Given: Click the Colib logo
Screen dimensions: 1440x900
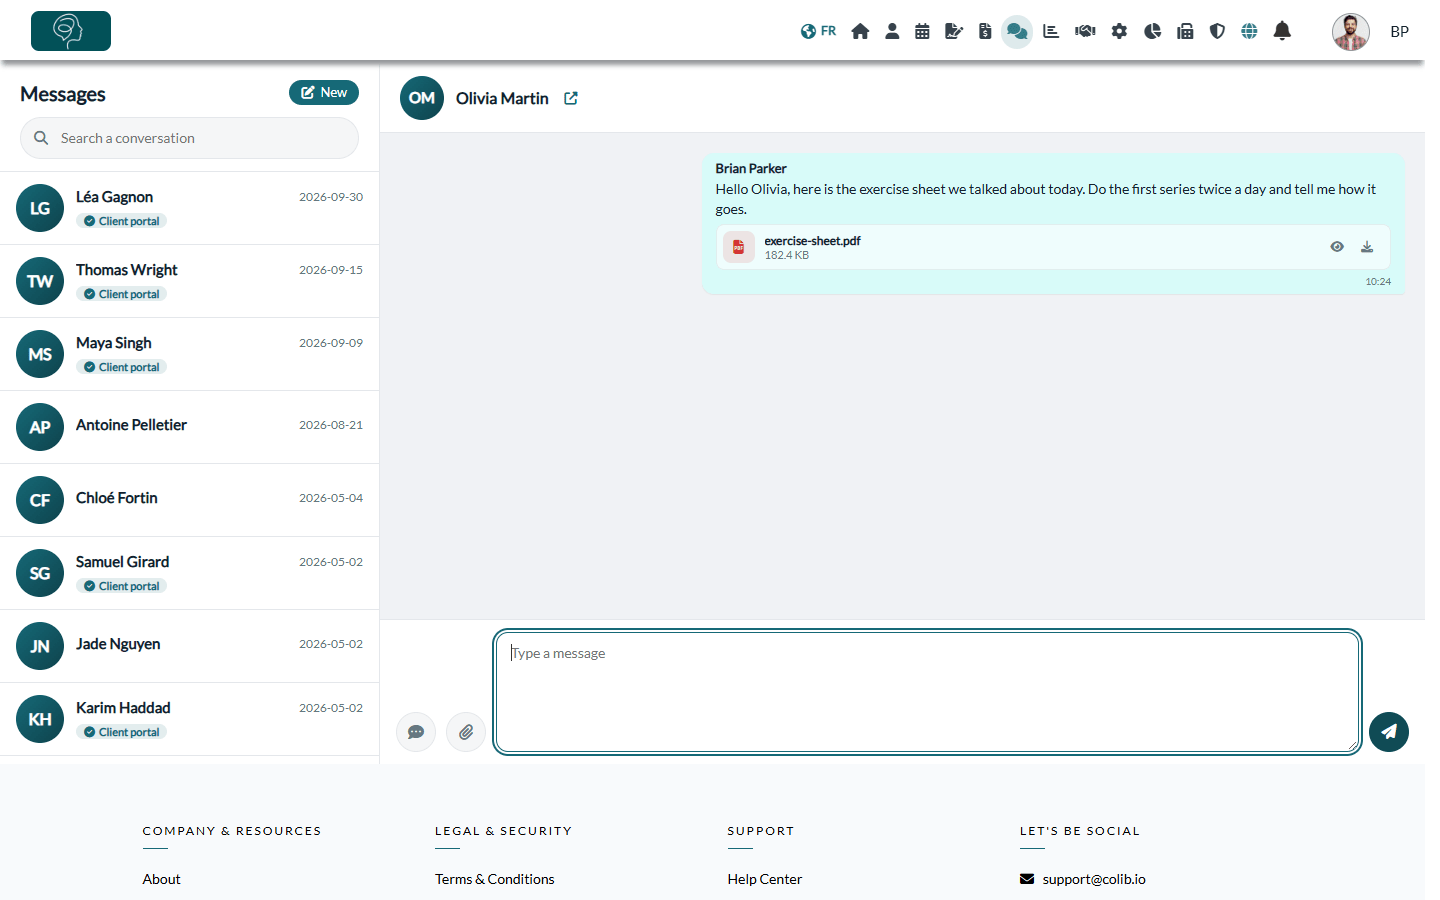Looking at the screenshot, I should 71,31.
